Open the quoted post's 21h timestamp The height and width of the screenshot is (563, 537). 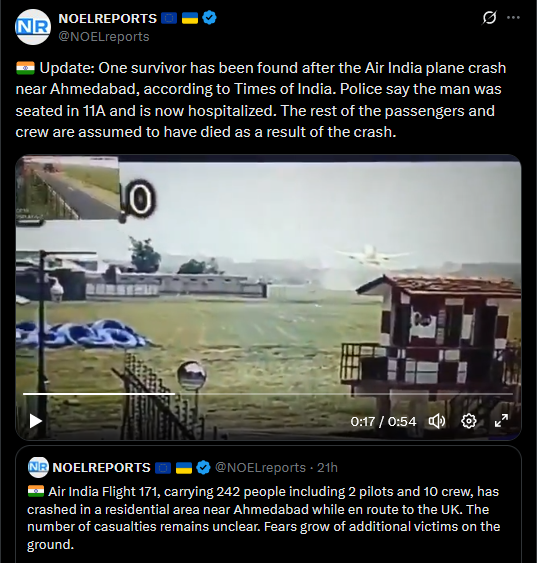tap(327, 467)
